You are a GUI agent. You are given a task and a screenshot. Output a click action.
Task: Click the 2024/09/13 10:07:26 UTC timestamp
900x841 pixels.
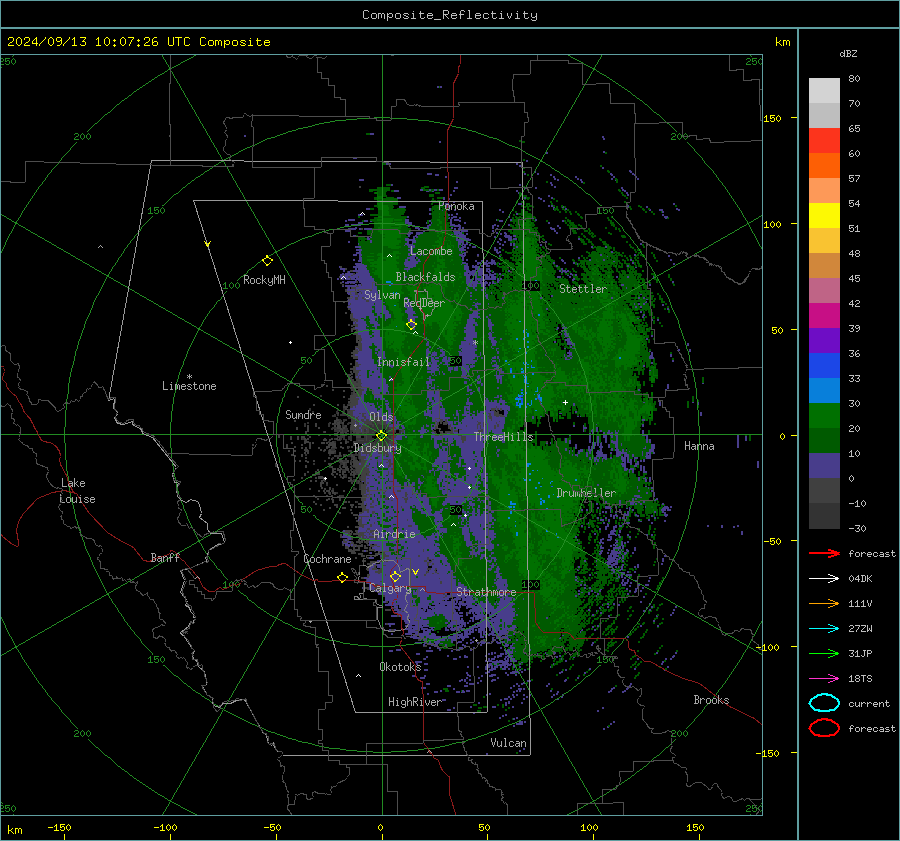point(138,42)
